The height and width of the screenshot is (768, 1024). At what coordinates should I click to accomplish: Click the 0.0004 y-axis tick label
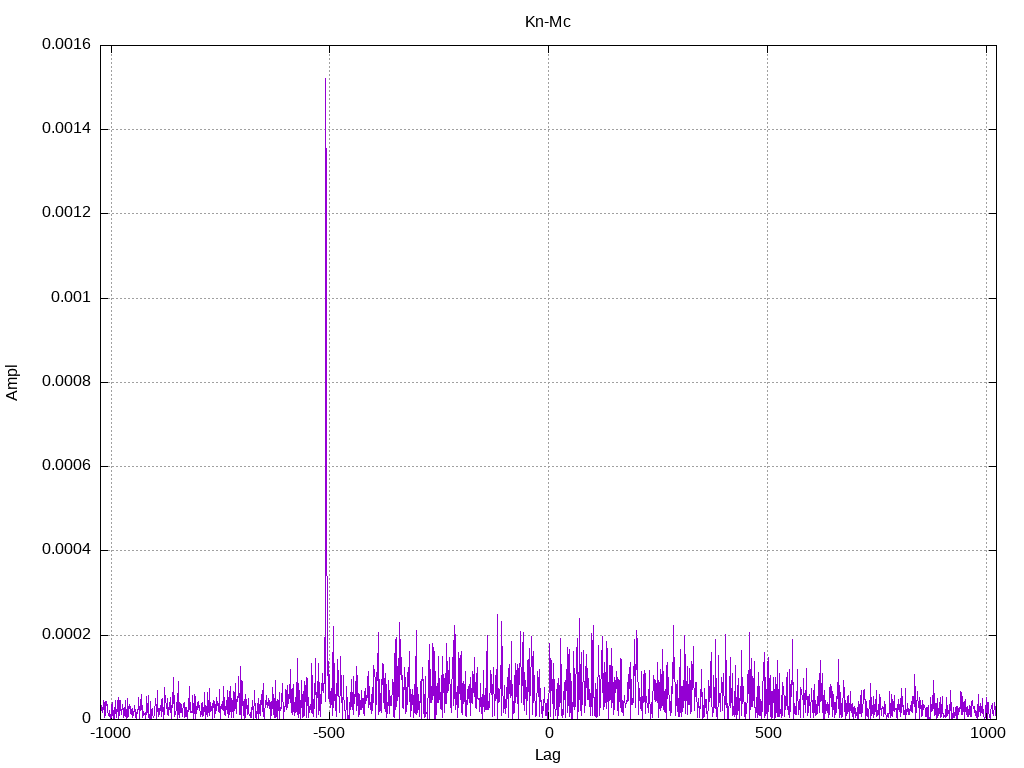click(x=66, y=550)
